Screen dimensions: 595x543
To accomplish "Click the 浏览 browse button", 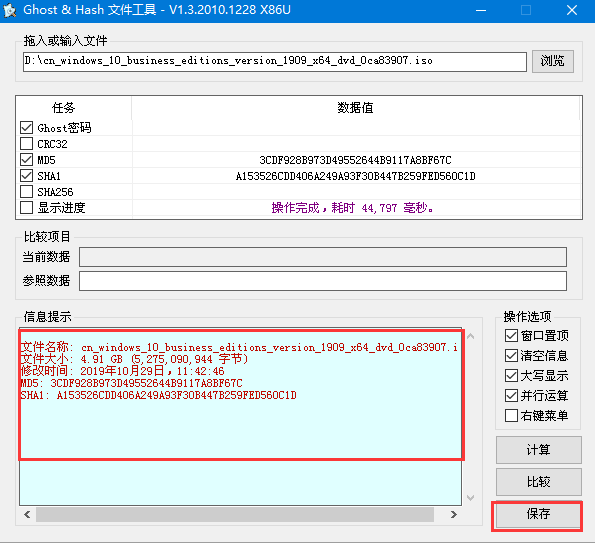I will tap(552, 61).
